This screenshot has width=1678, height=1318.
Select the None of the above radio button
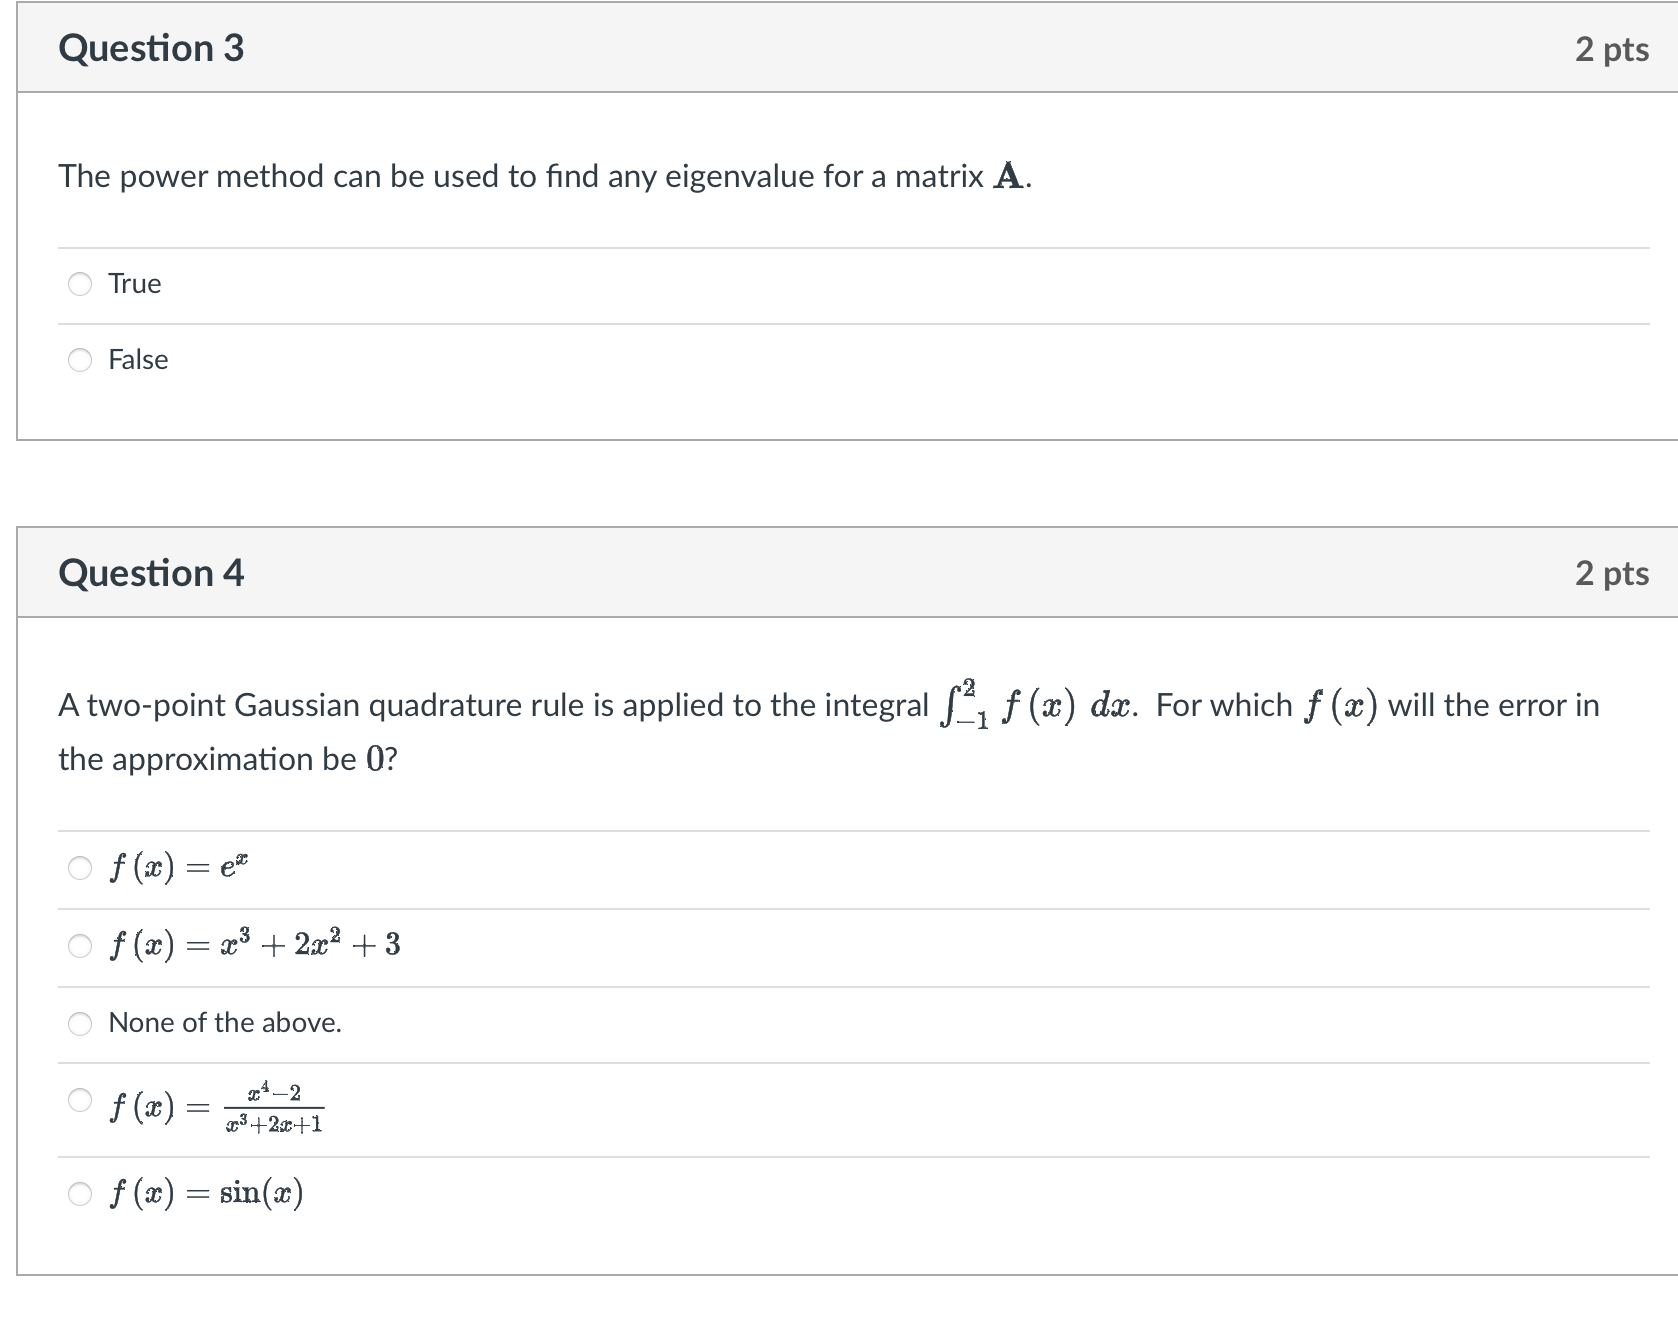coord(80,1023)
